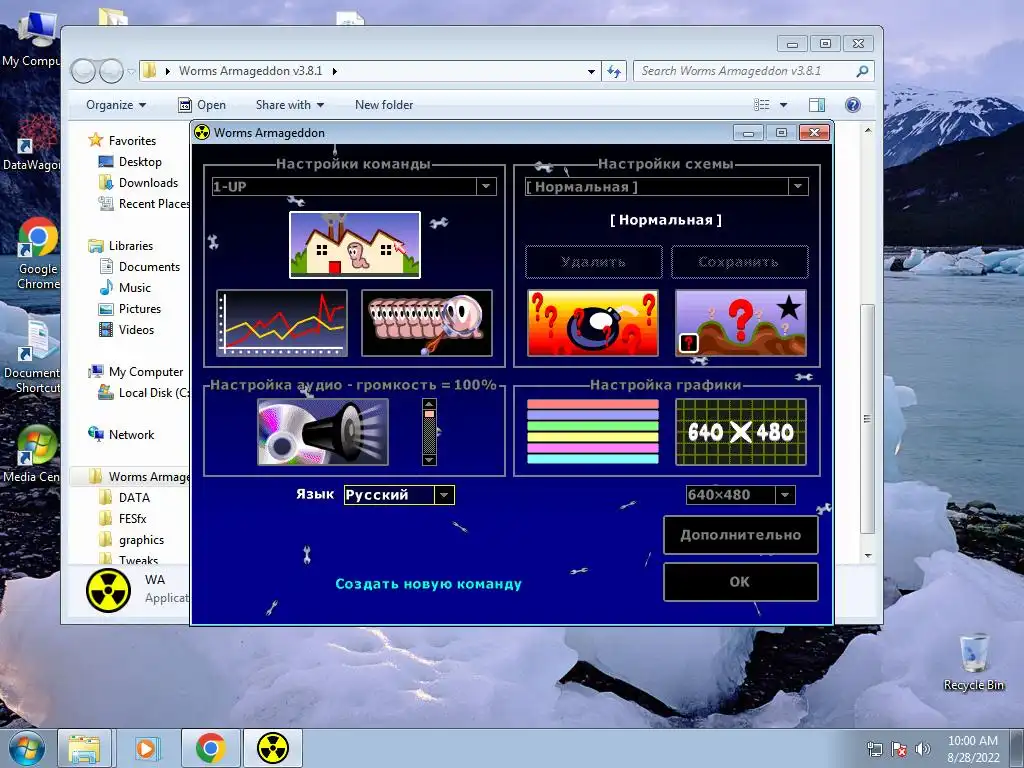Image resolution: width=1024 pixels, height=768 pixels.
Task: Open Windows Explorer from the taskbar
Action: coord(84,748)
